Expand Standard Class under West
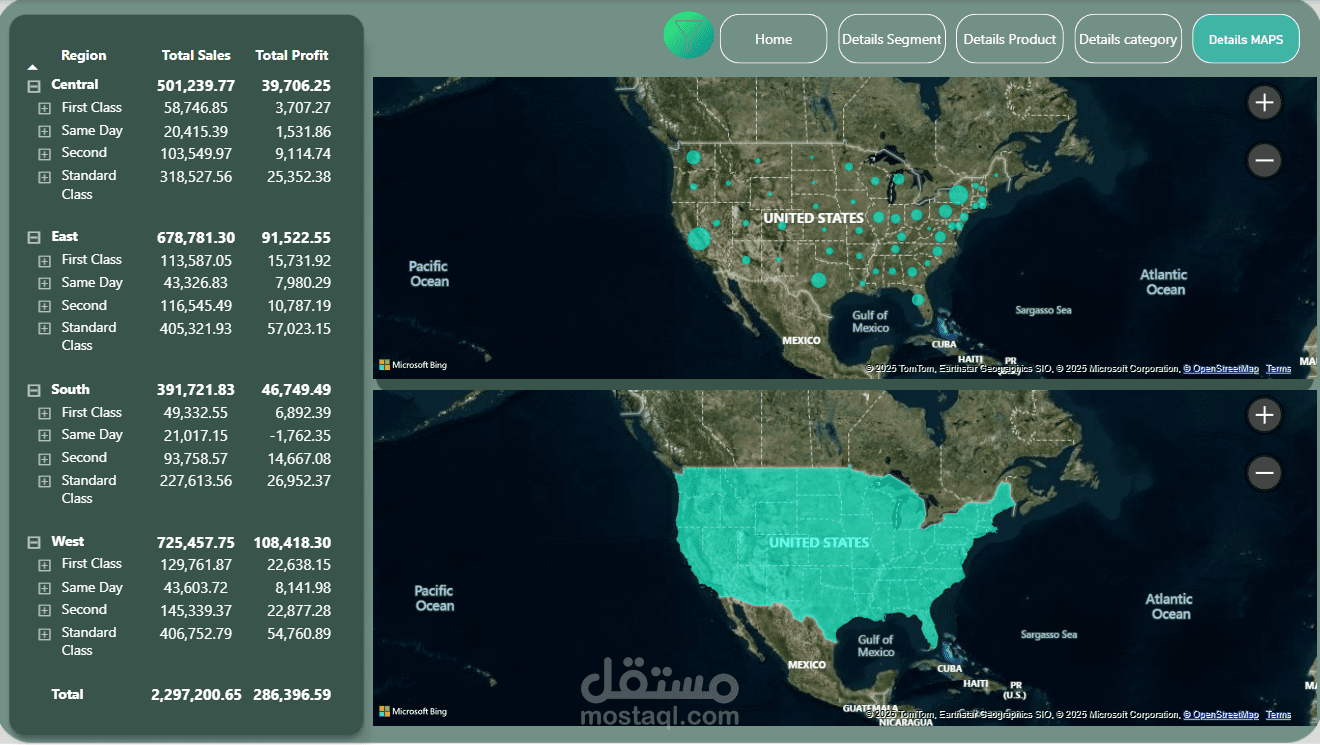 point(44,634)
